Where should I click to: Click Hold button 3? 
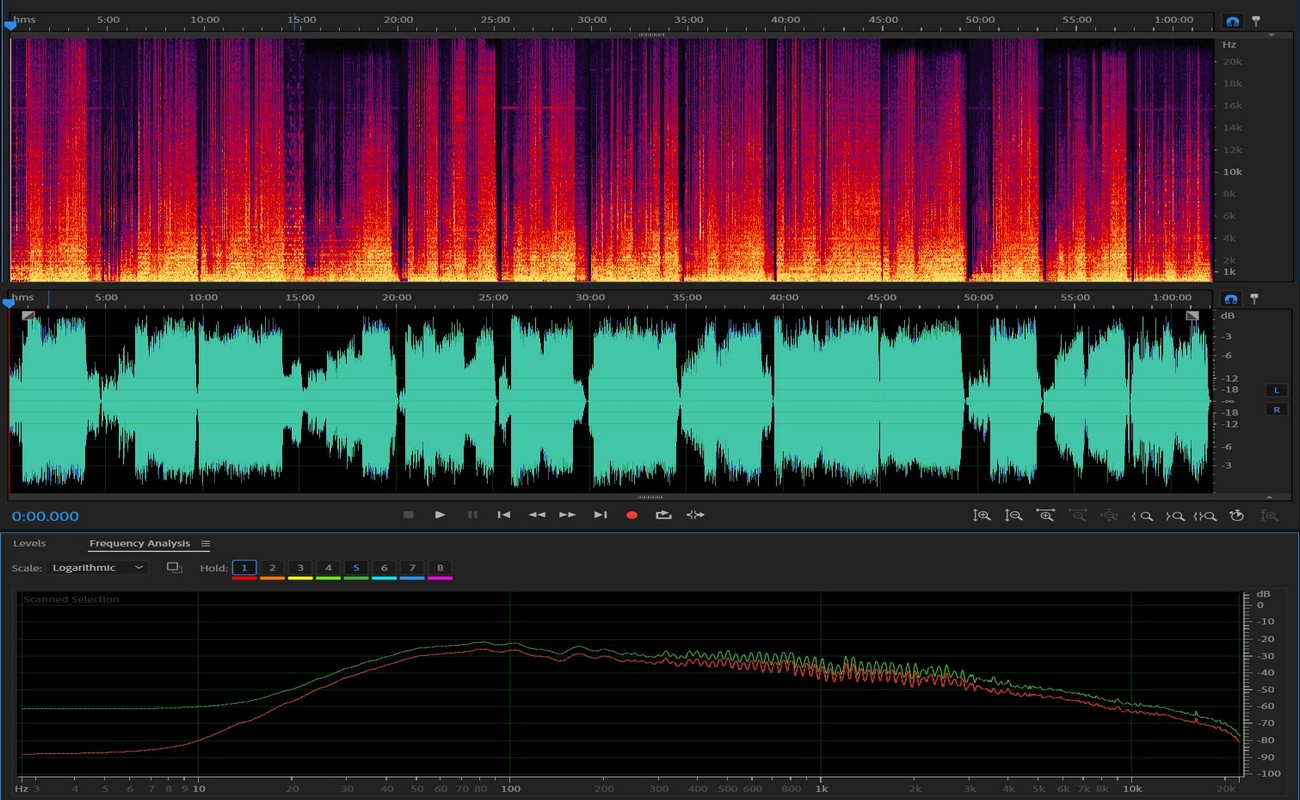tap(300, 568)
